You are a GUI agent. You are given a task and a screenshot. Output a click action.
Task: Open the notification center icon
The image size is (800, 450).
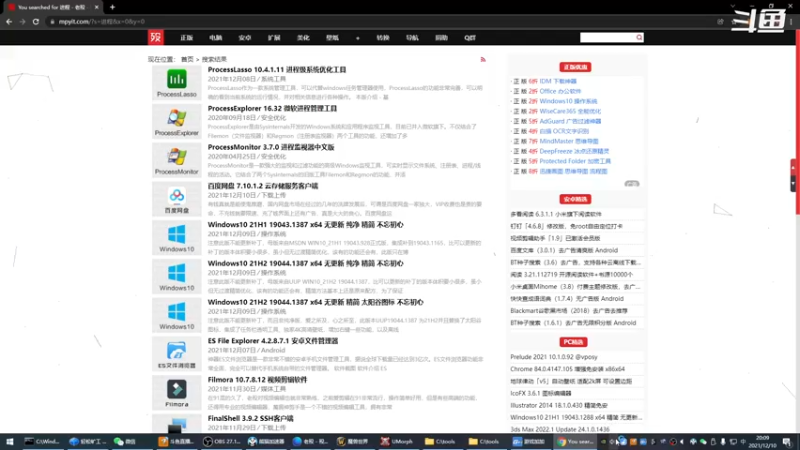787,442
